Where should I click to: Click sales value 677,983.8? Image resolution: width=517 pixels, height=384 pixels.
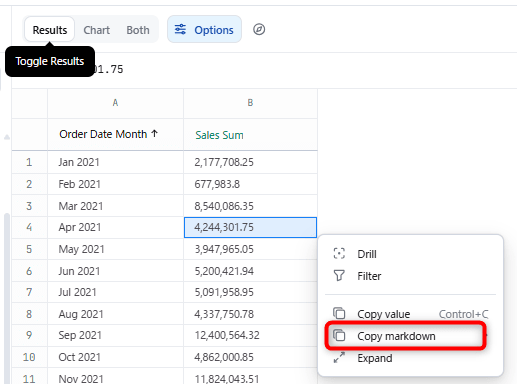250,184
